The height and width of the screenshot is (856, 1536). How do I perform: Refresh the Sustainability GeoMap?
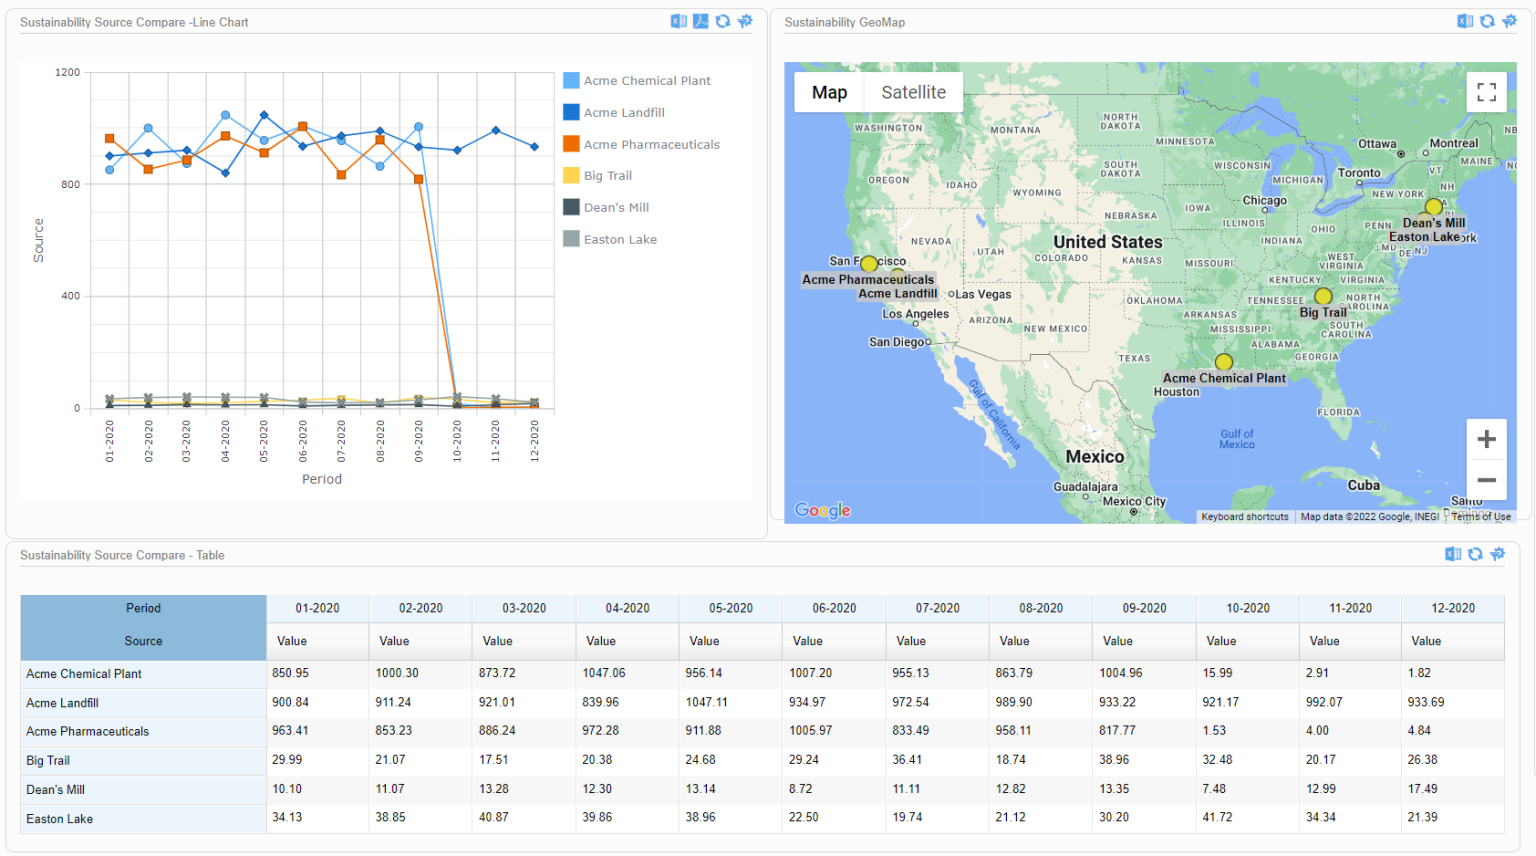pos(1489,20)
